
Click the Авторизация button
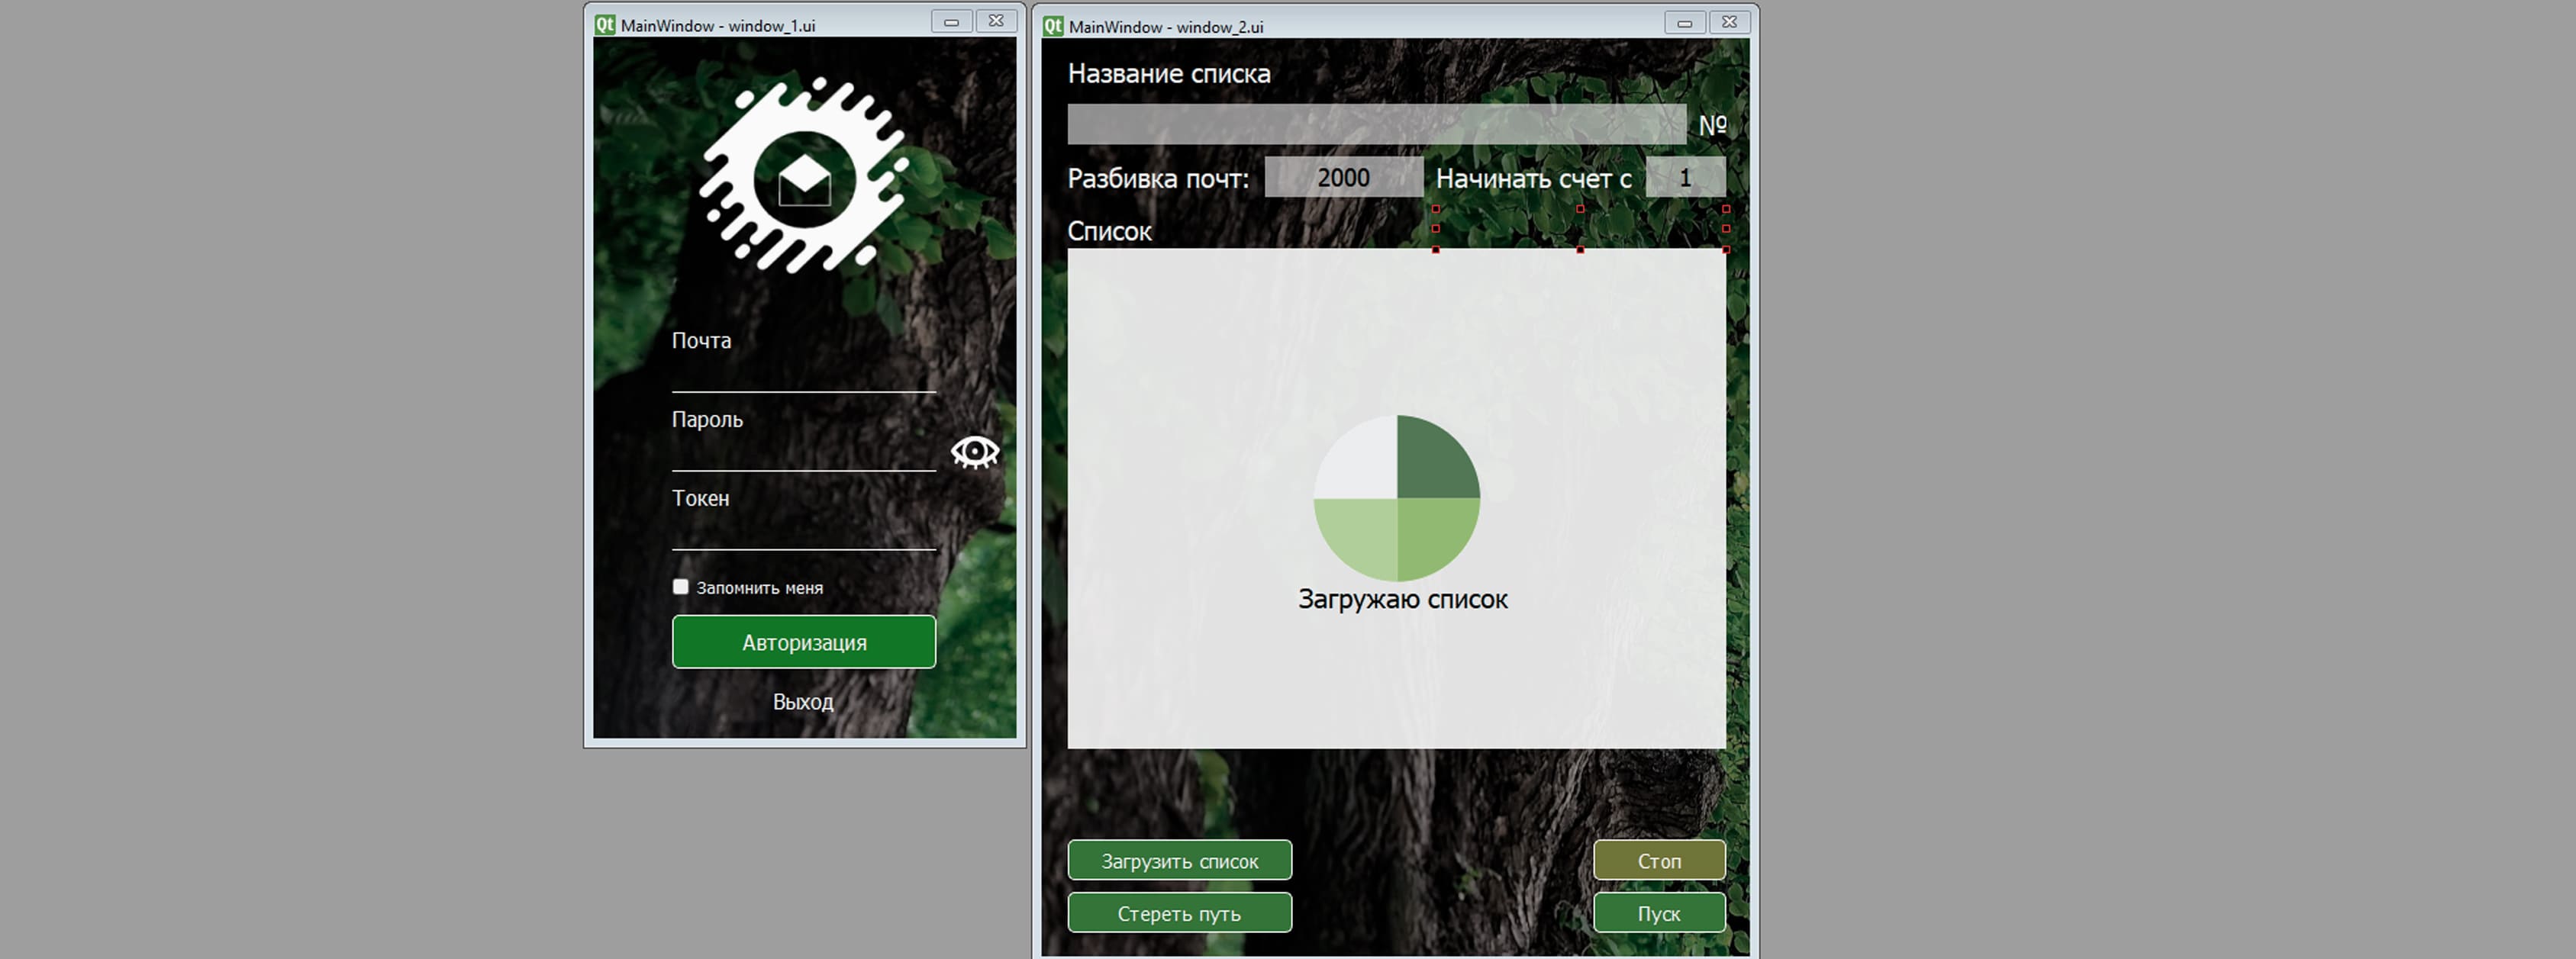[x=804, y=642]
